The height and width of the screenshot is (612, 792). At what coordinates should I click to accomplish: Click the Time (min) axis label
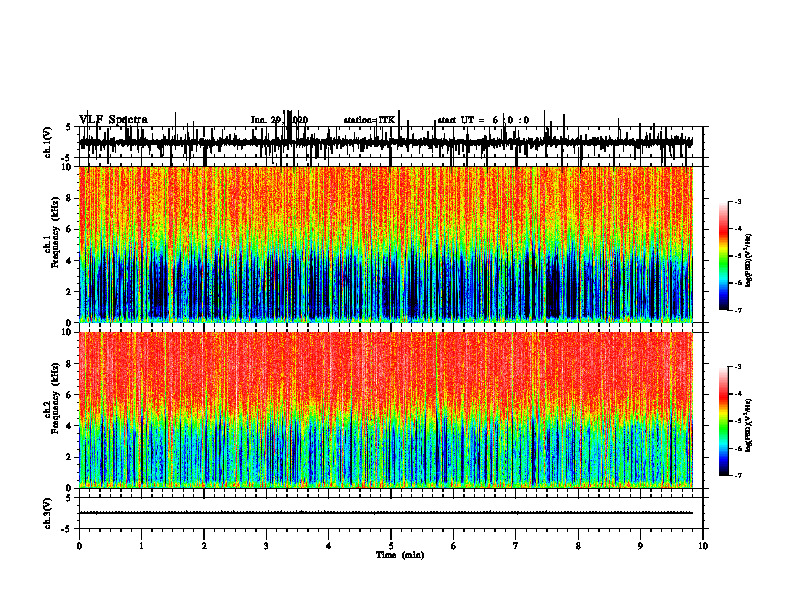tap(400, 555)
